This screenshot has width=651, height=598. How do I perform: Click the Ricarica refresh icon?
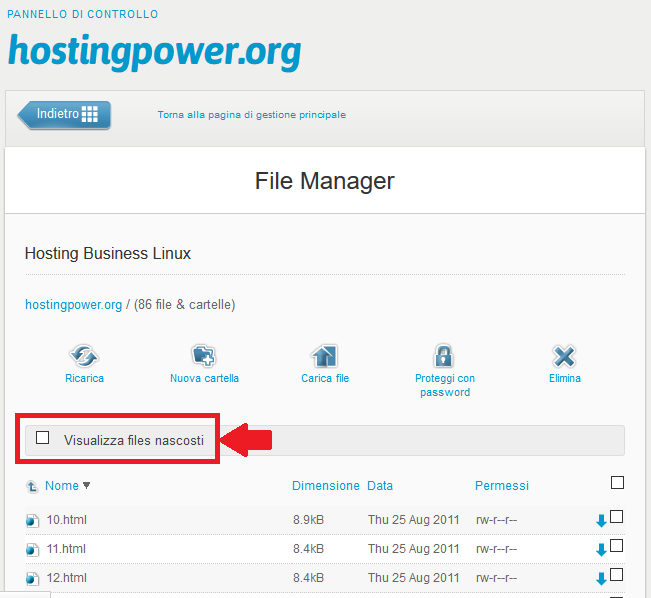tap(84, 355)
